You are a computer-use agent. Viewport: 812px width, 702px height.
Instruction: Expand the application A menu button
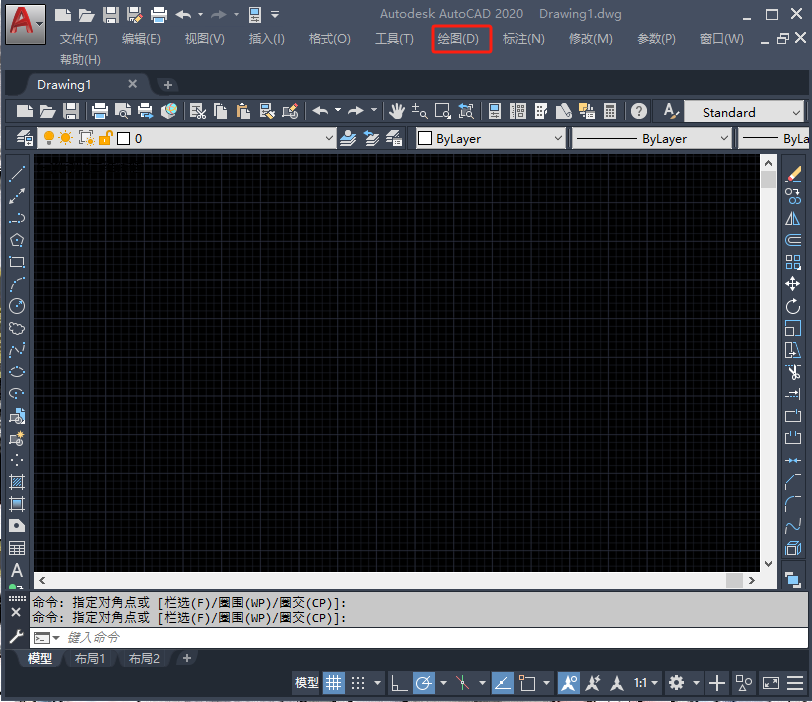(25, 24)
